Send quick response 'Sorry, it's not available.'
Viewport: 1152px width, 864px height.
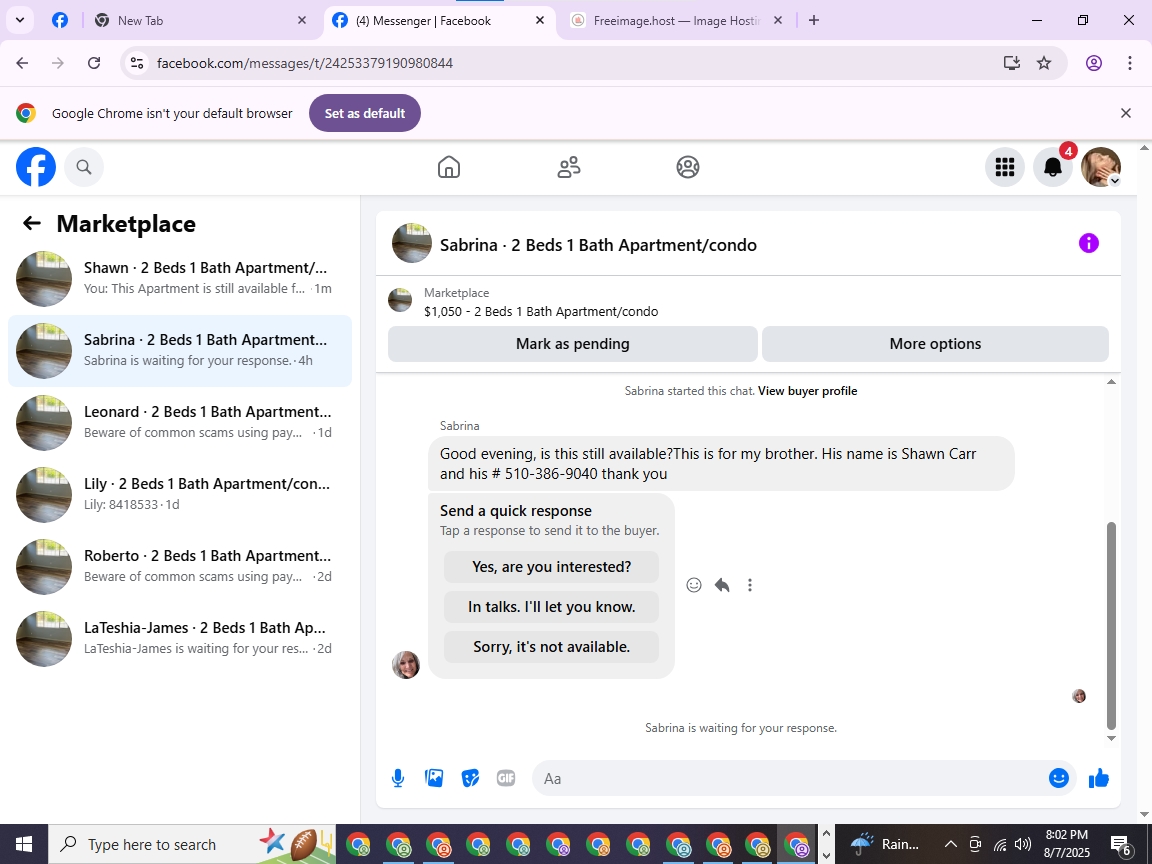tap(552, 647)
